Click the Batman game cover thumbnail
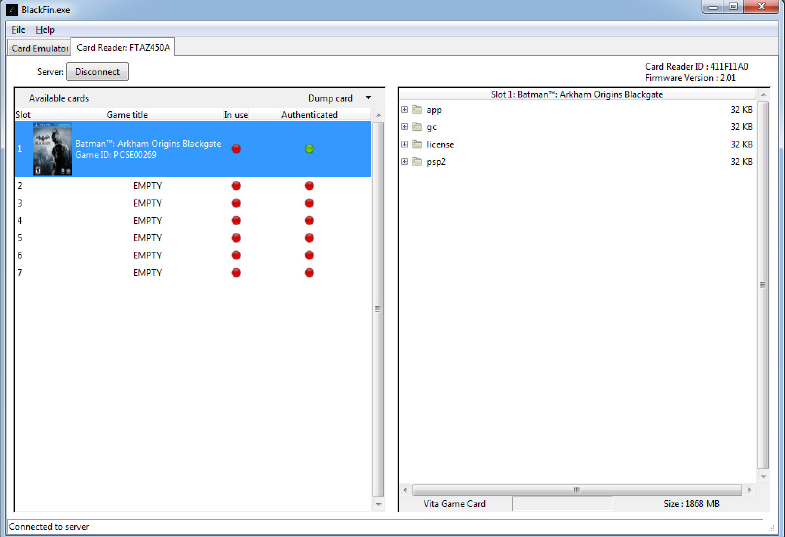The height and width of the screenshot is (537, 785). coord(53,149)
